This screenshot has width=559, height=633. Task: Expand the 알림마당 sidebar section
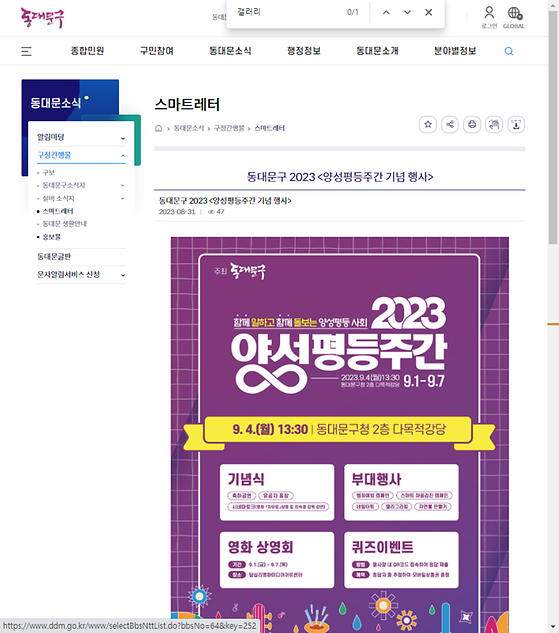81,137
